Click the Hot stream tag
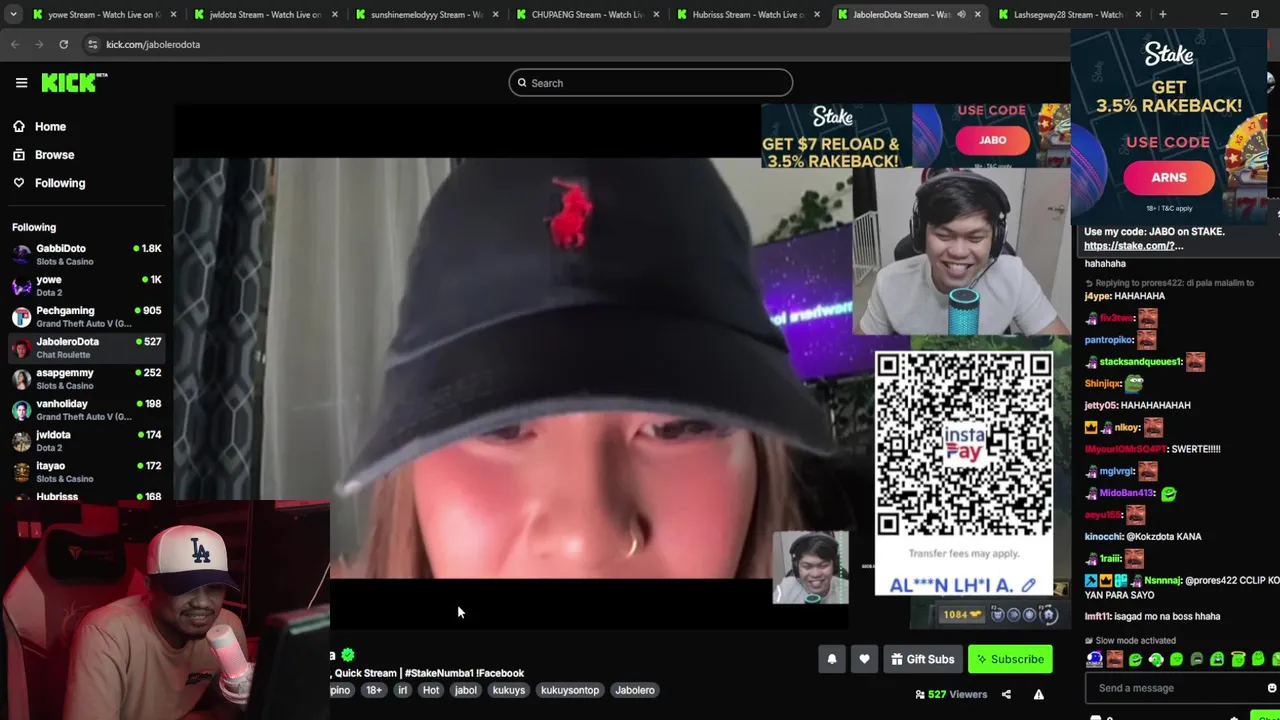The image size is (1280, 720). 431,690
